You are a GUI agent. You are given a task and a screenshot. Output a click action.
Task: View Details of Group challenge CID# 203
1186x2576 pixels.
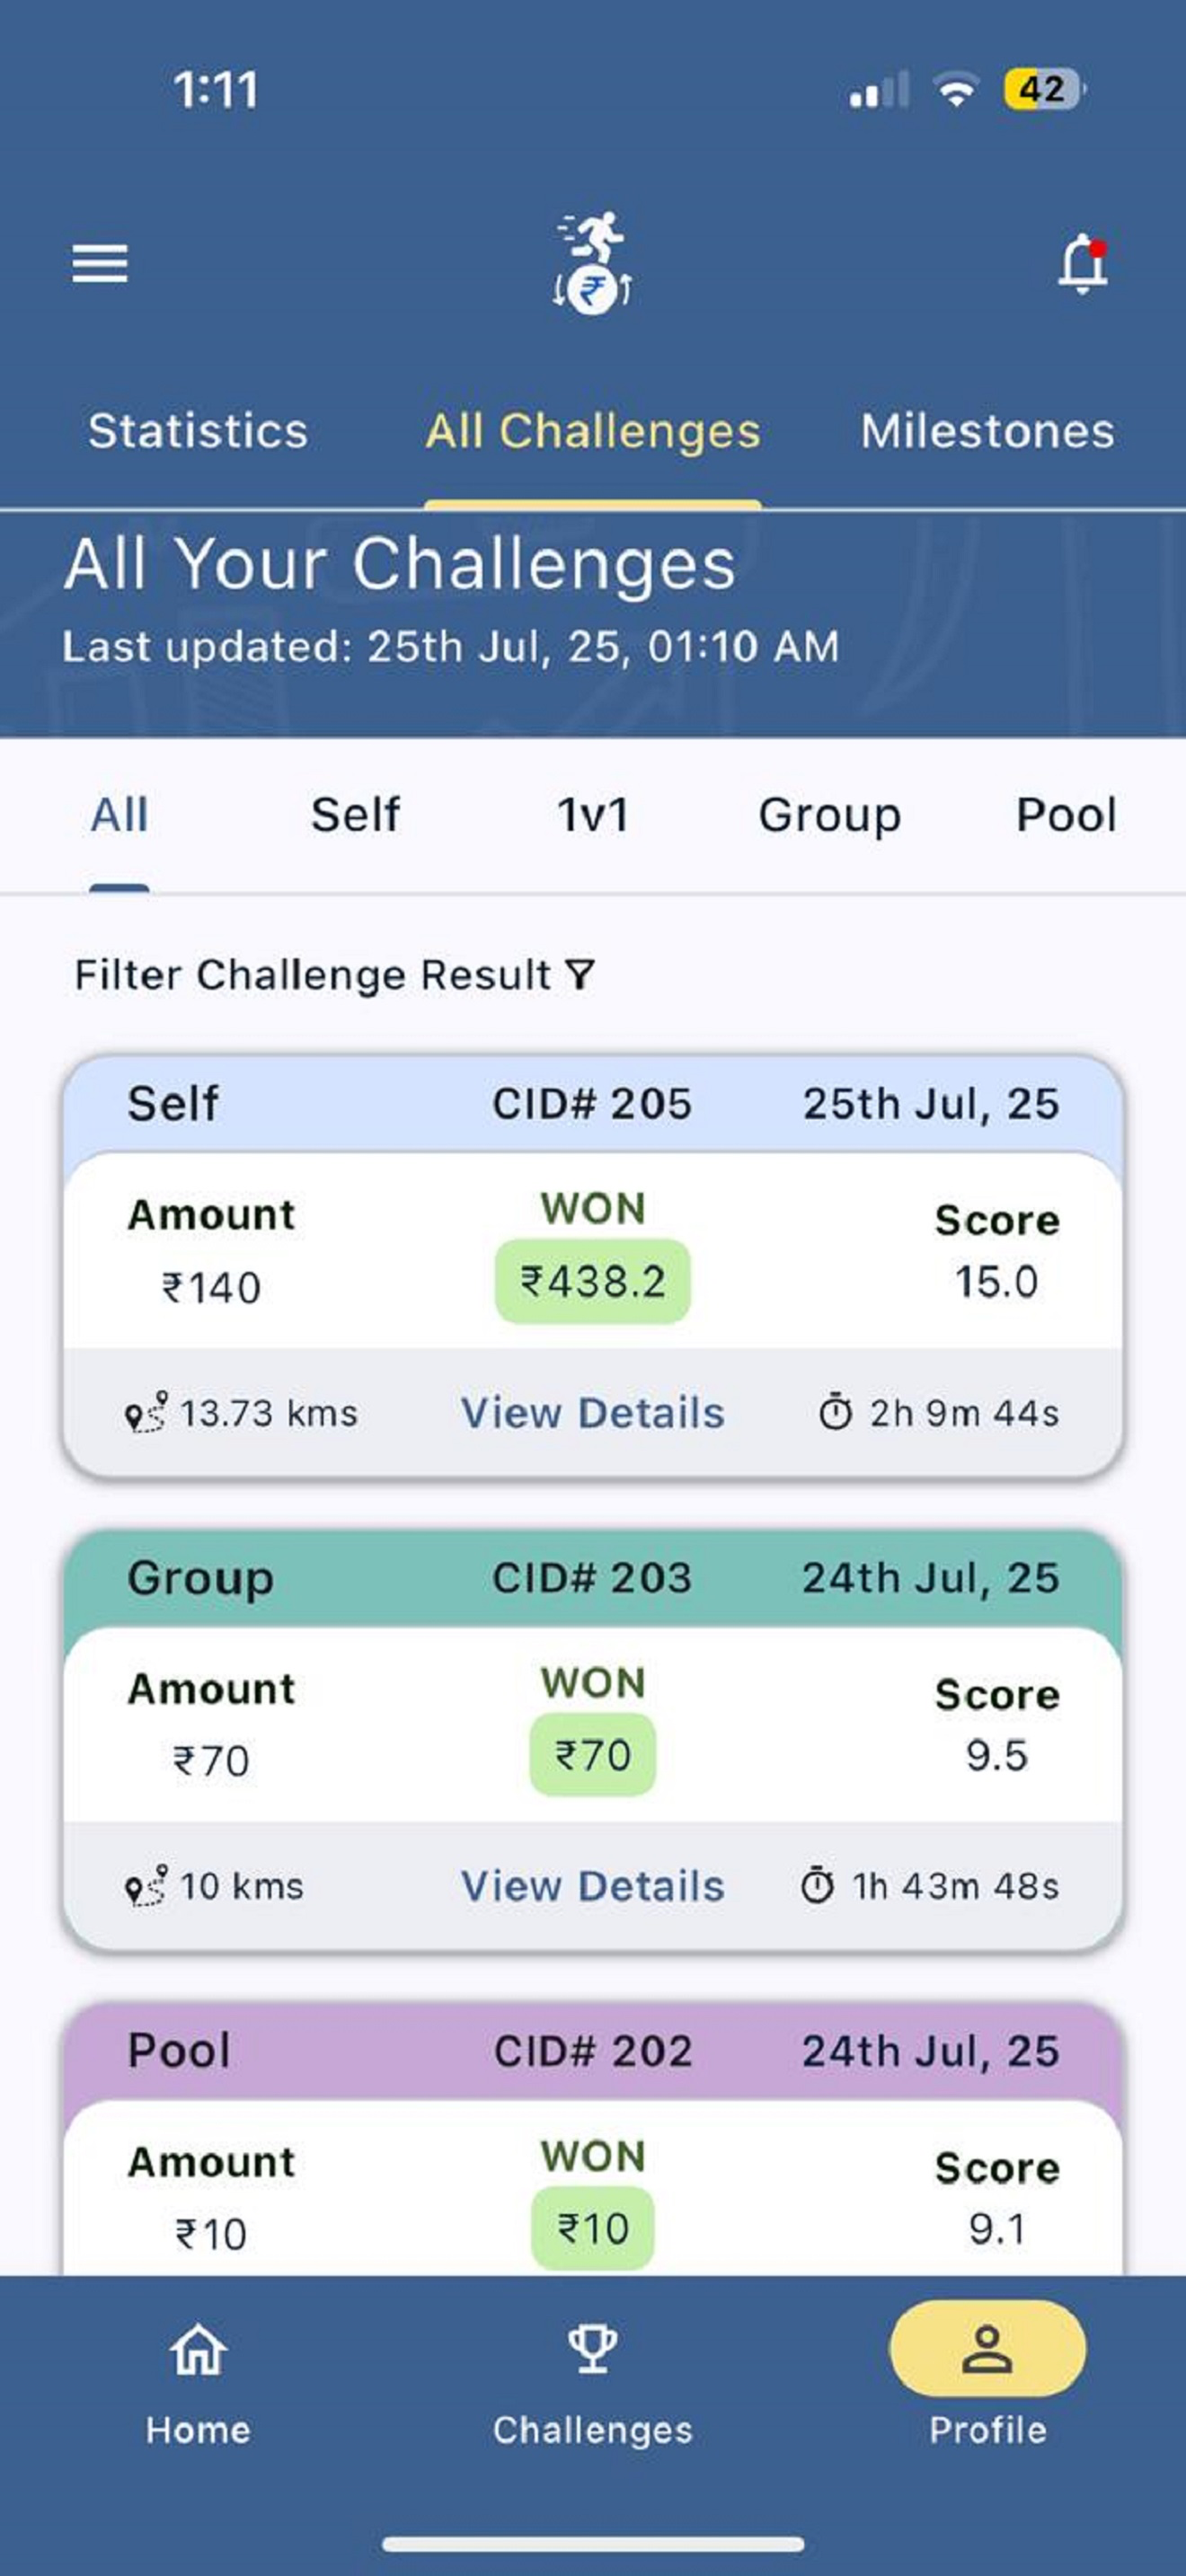[x=593, y=1885]
